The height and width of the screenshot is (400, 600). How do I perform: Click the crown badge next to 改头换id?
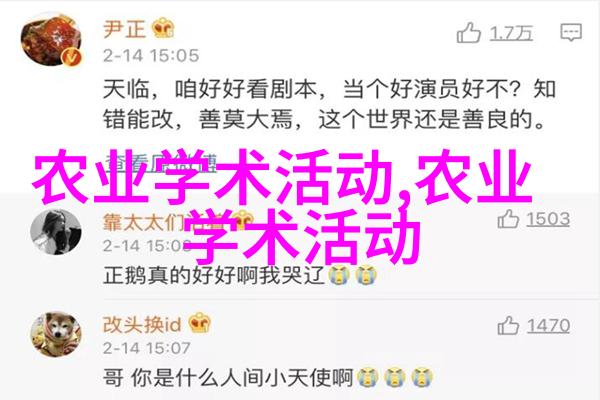[199, 323]
